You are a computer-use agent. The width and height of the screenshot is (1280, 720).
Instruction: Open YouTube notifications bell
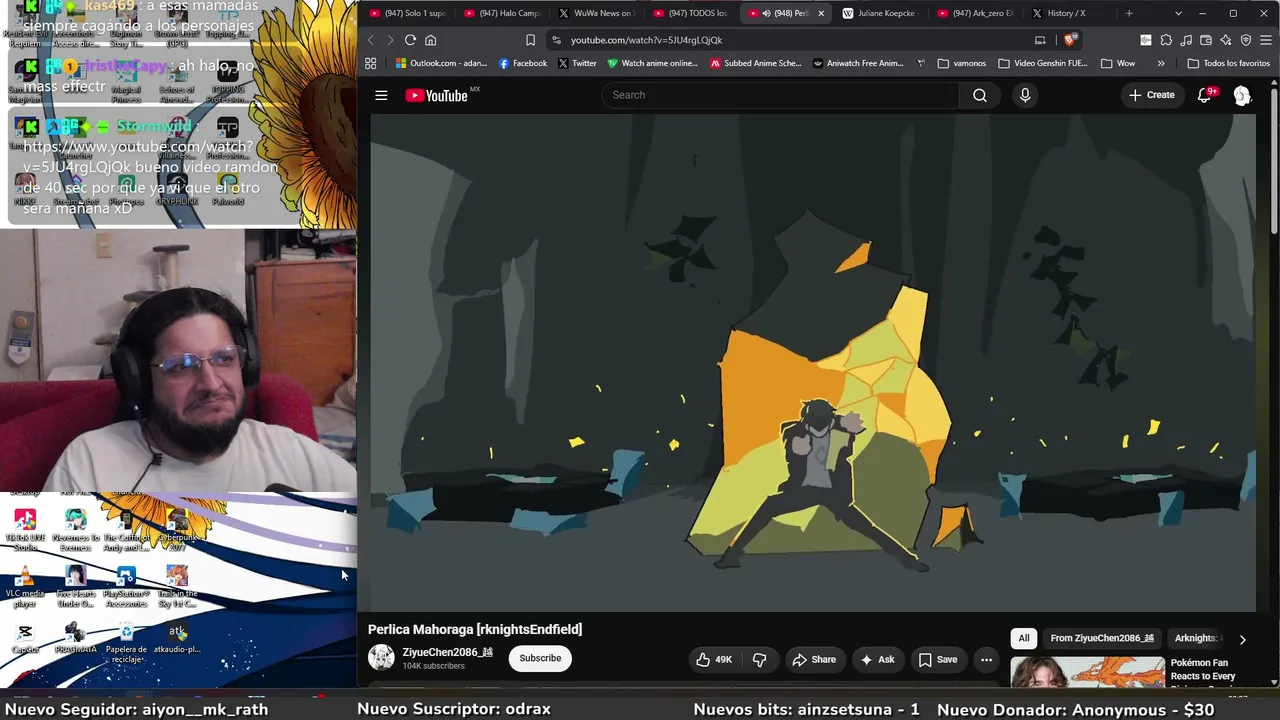1205,95
